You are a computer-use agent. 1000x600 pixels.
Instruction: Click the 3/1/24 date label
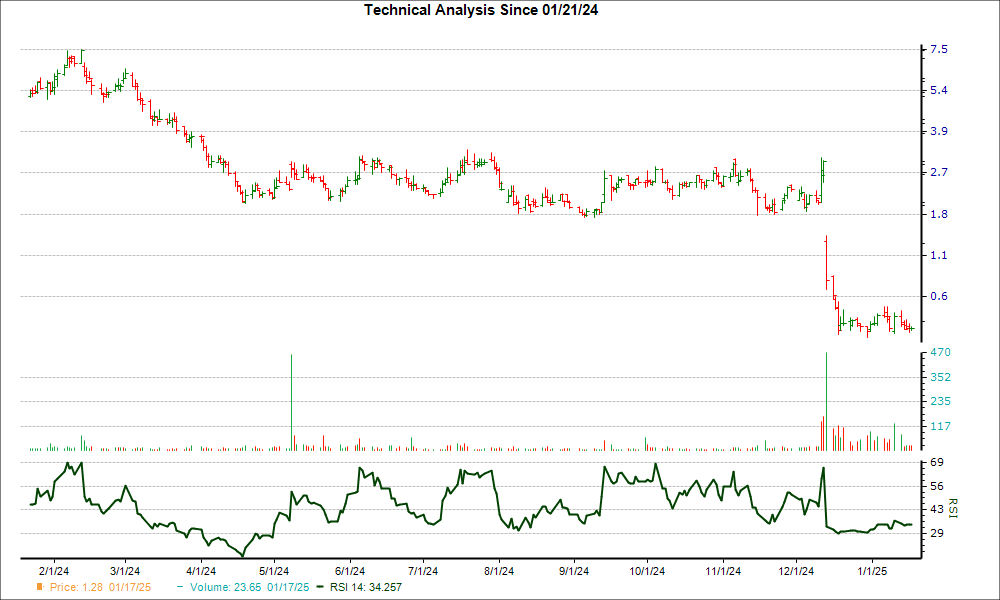tap(125, 571)
